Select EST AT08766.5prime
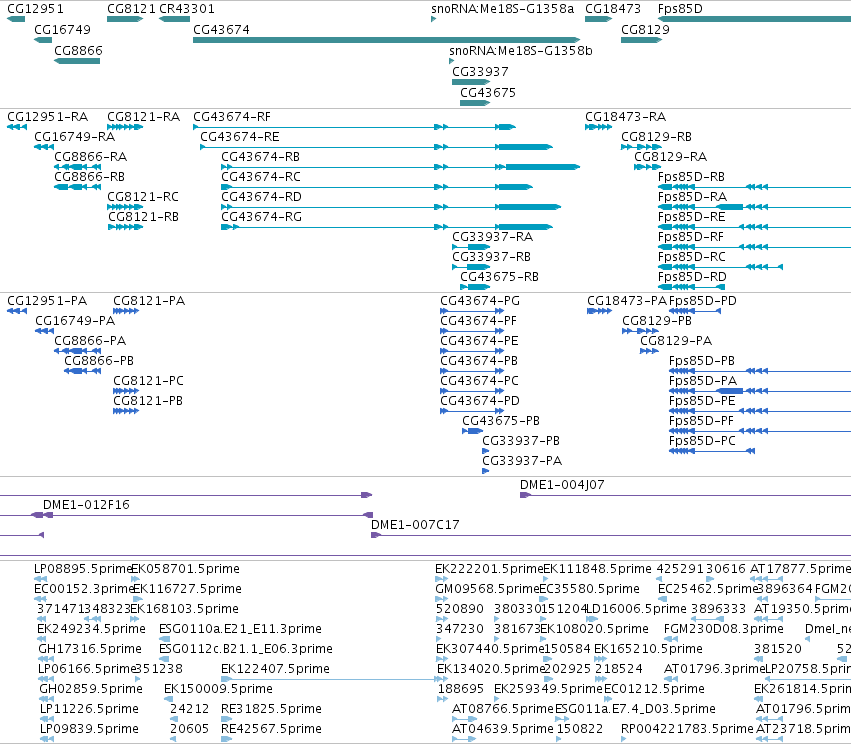 [x=503, y=709]
